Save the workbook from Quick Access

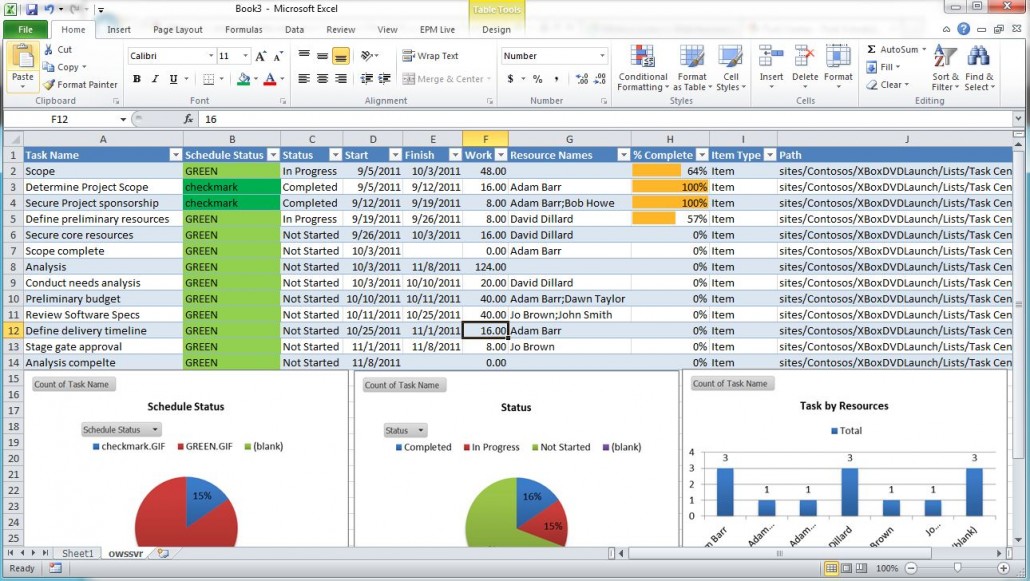tap(31, 9)
